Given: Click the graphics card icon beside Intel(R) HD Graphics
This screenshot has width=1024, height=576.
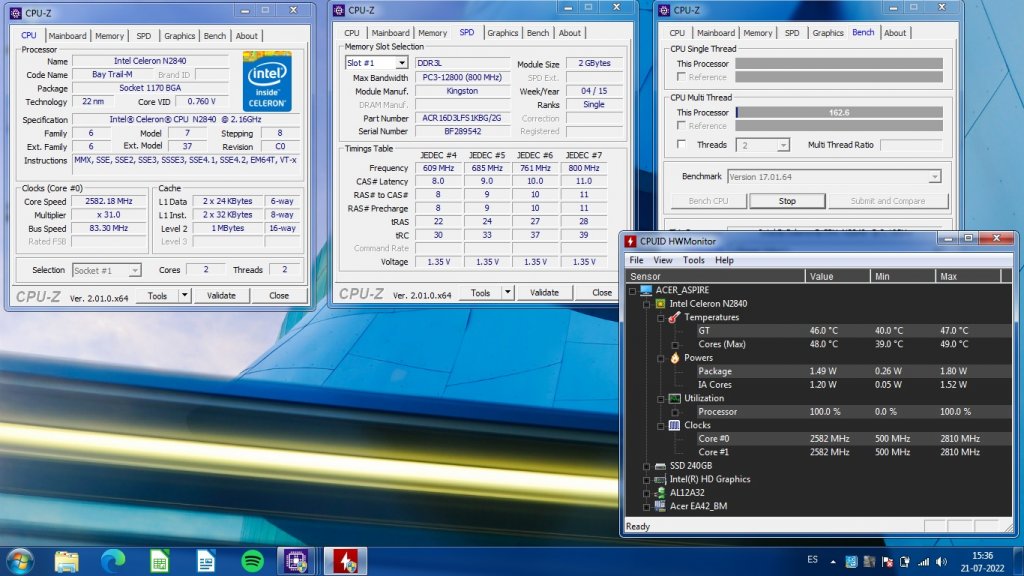Looking at the screenshot, I should pos(660,479).
